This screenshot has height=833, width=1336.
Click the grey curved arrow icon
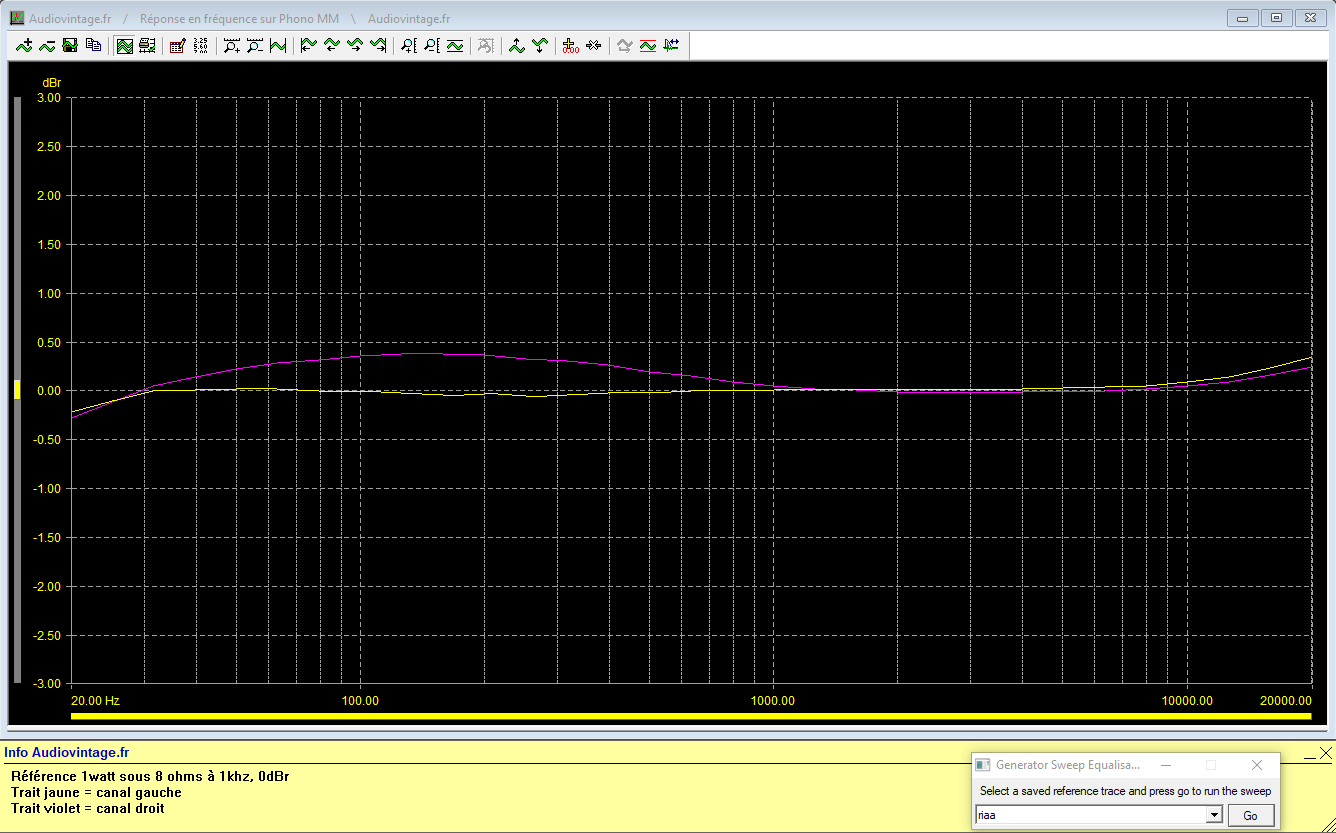click(x=625, y=45)
